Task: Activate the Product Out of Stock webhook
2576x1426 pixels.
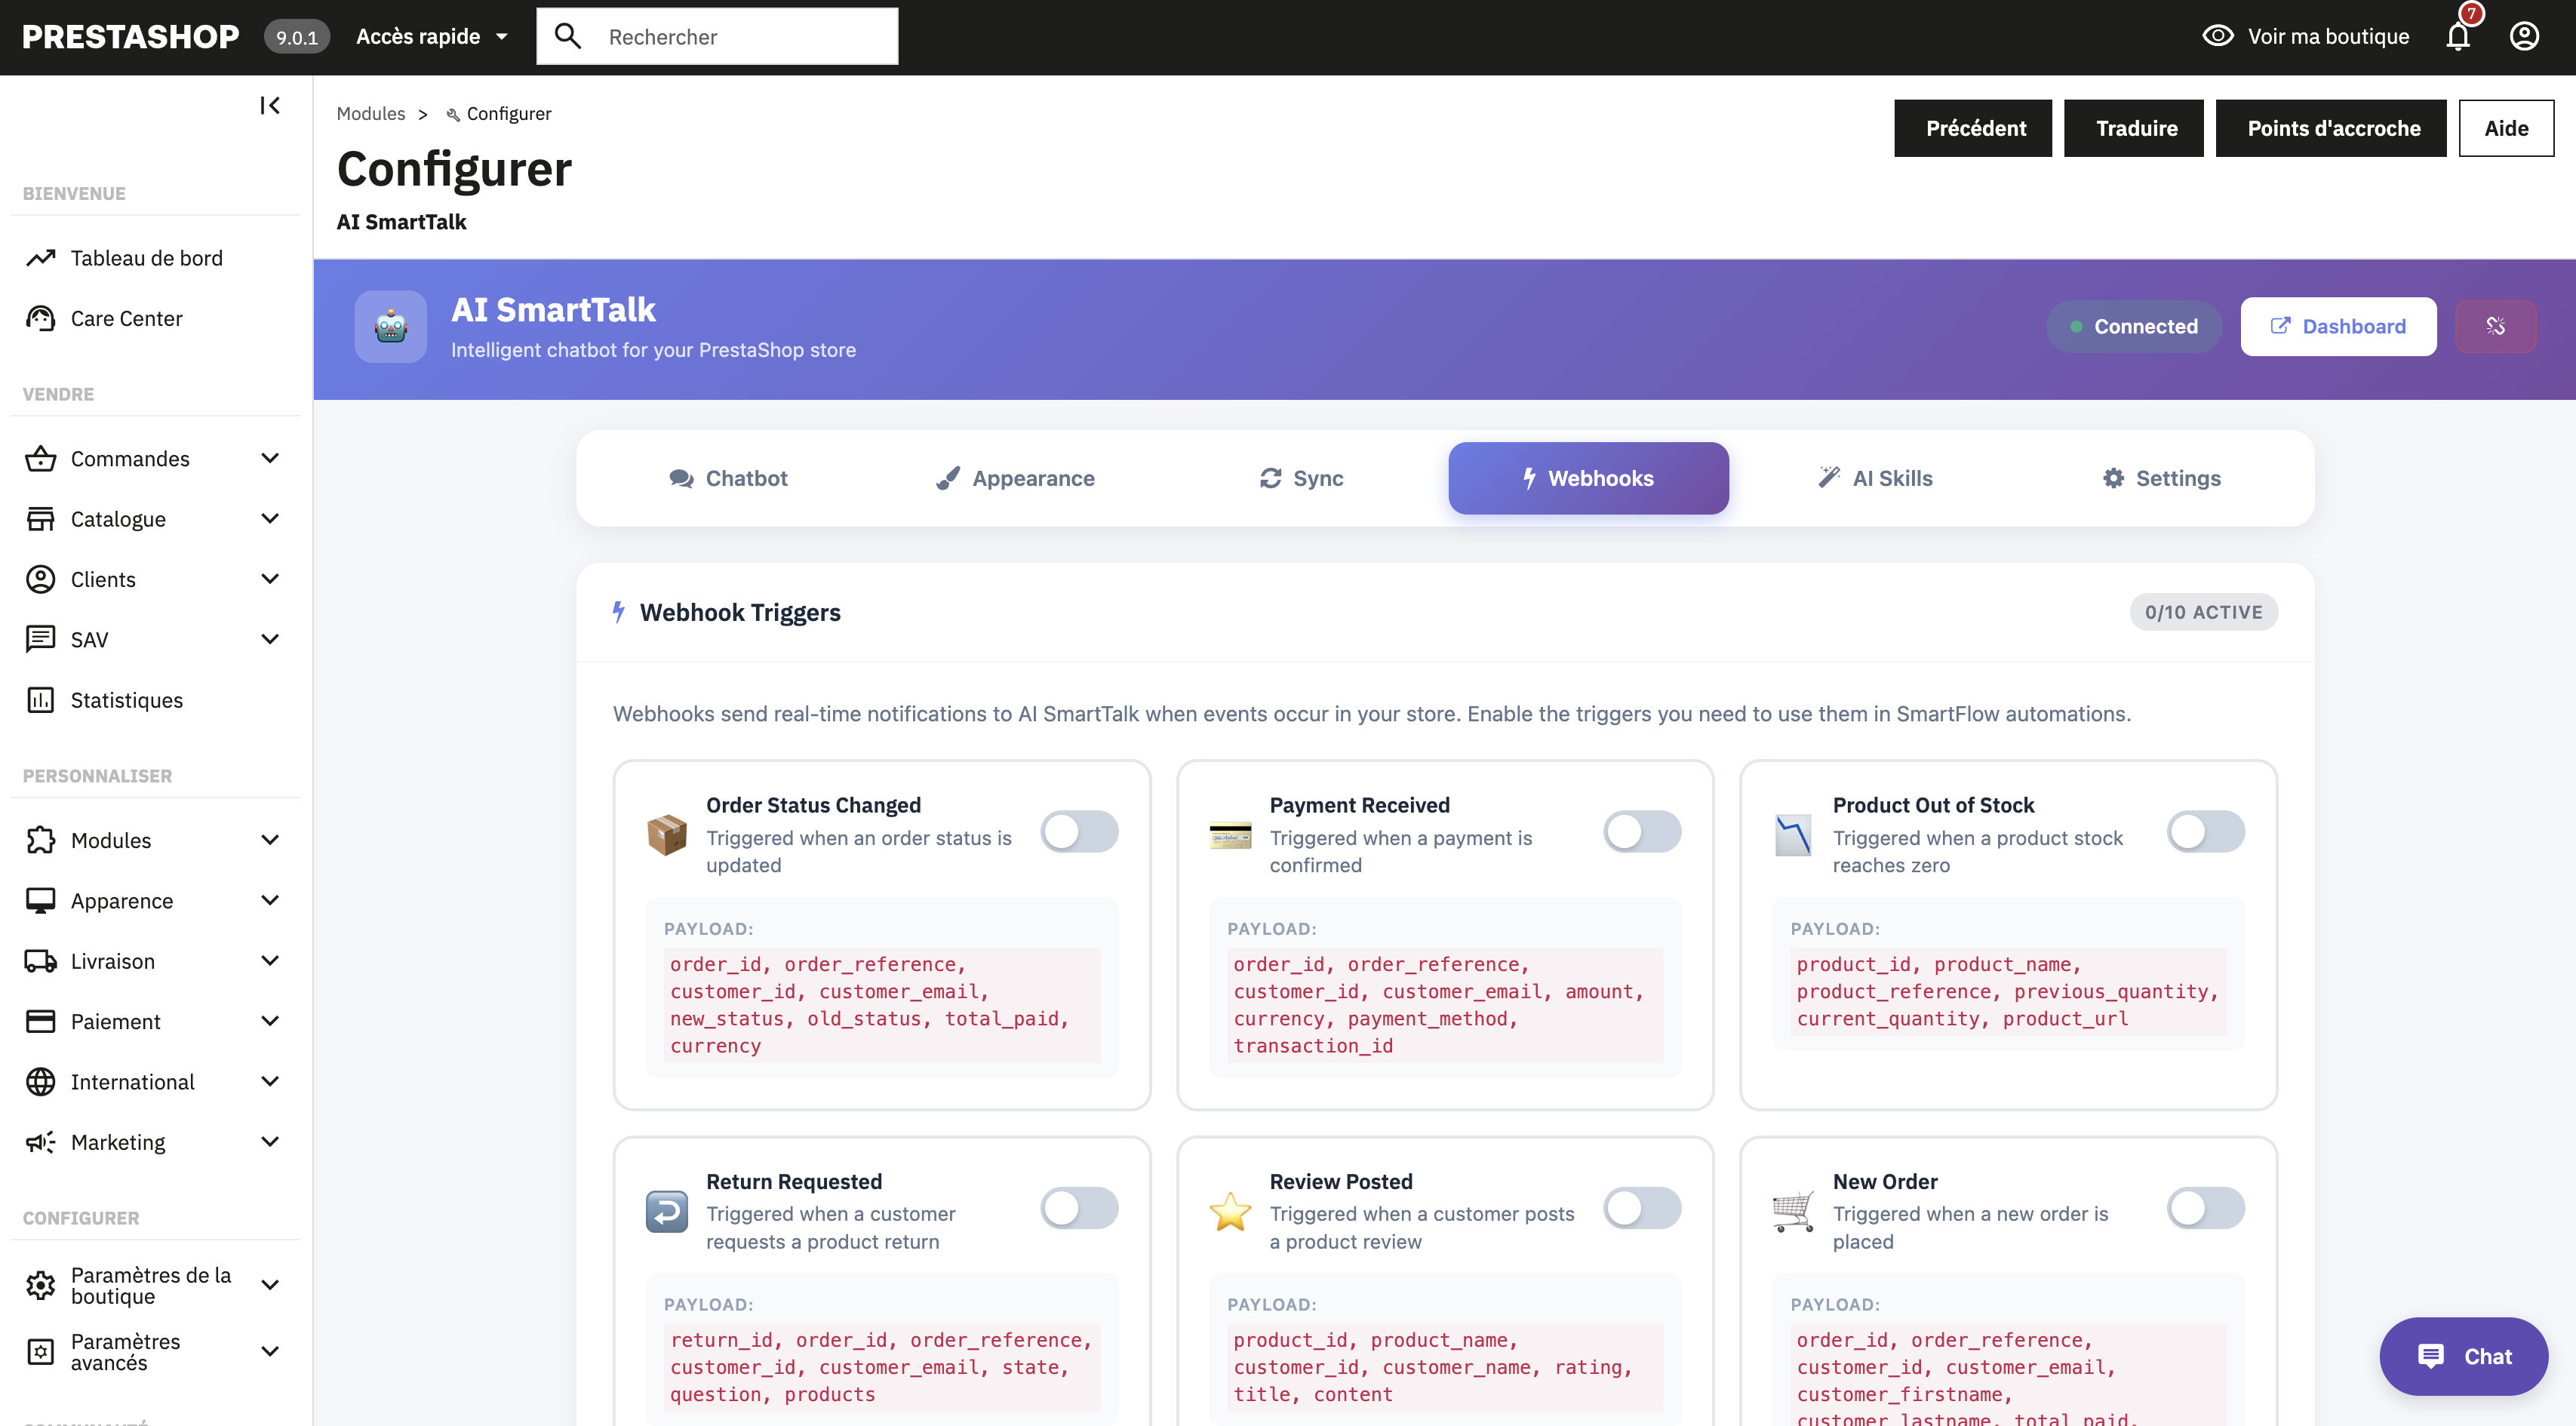Action: click(2206, 831)
